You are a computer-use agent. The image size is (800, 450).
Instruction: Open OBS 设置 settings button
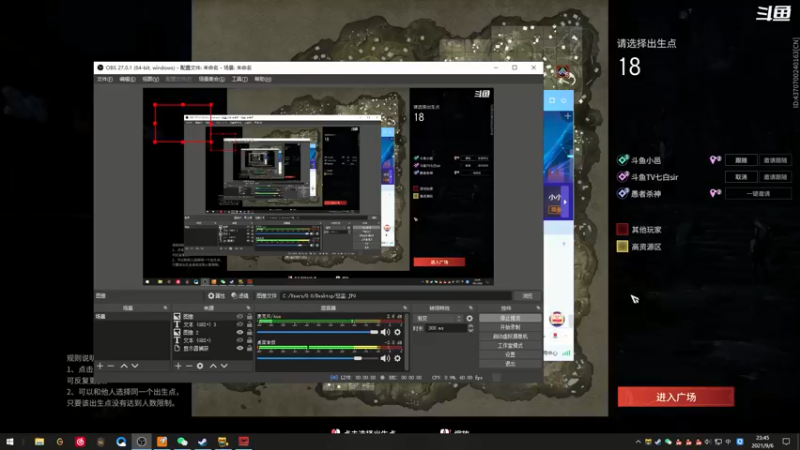pos(510,355)
